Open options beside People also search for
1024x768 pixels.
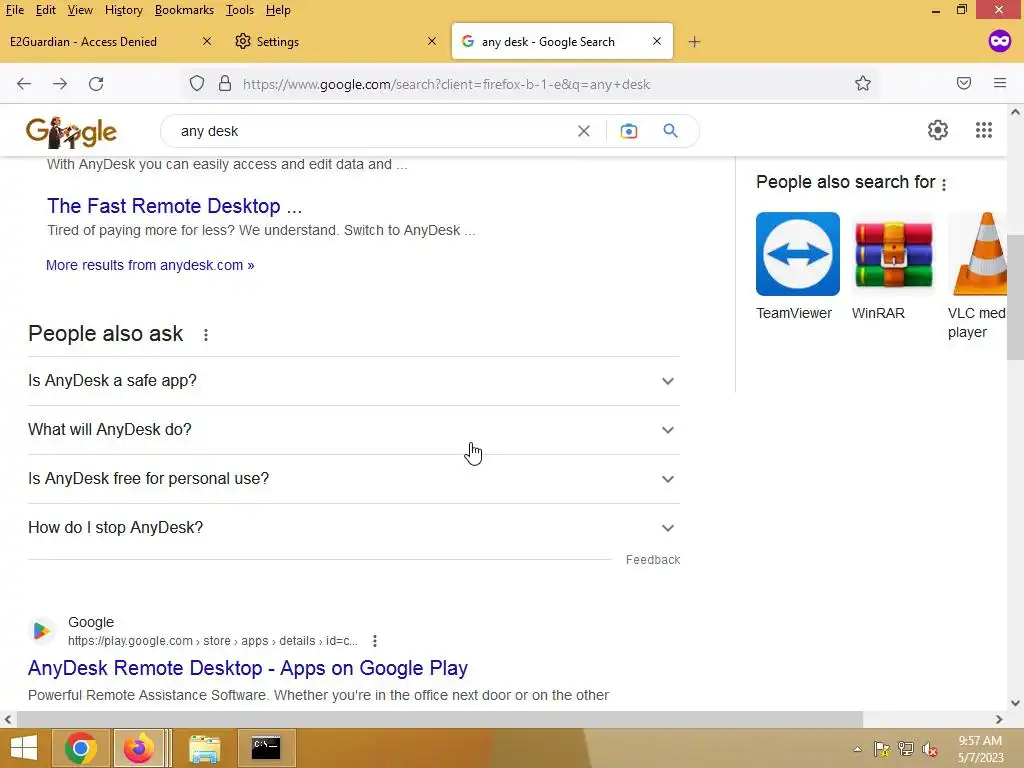click(x=944, y=184)
